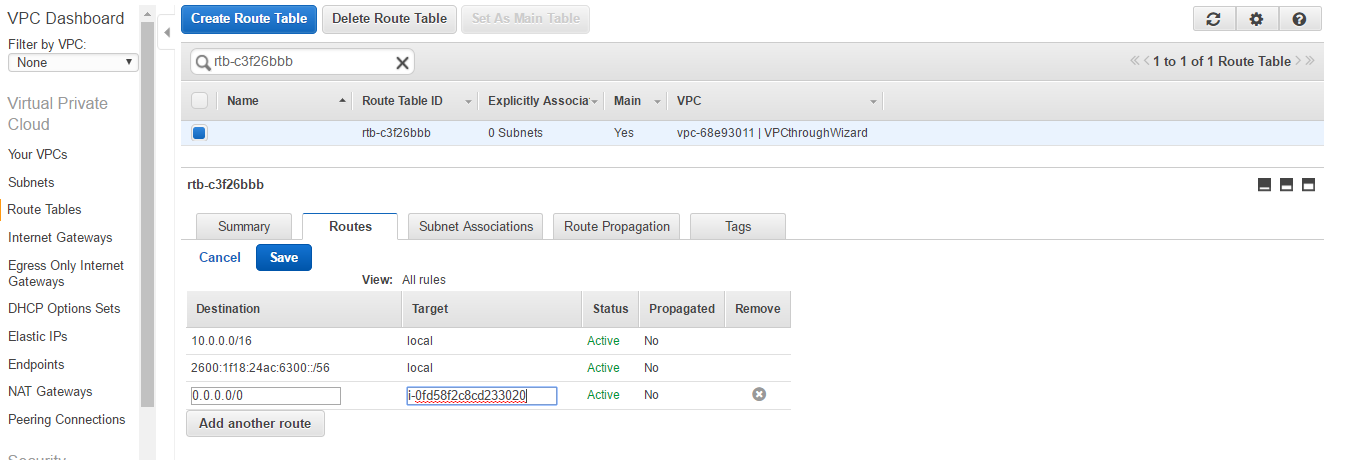Save the edited routes
The height and width of the screenshot is (460, 1351).
pos(284,258)
